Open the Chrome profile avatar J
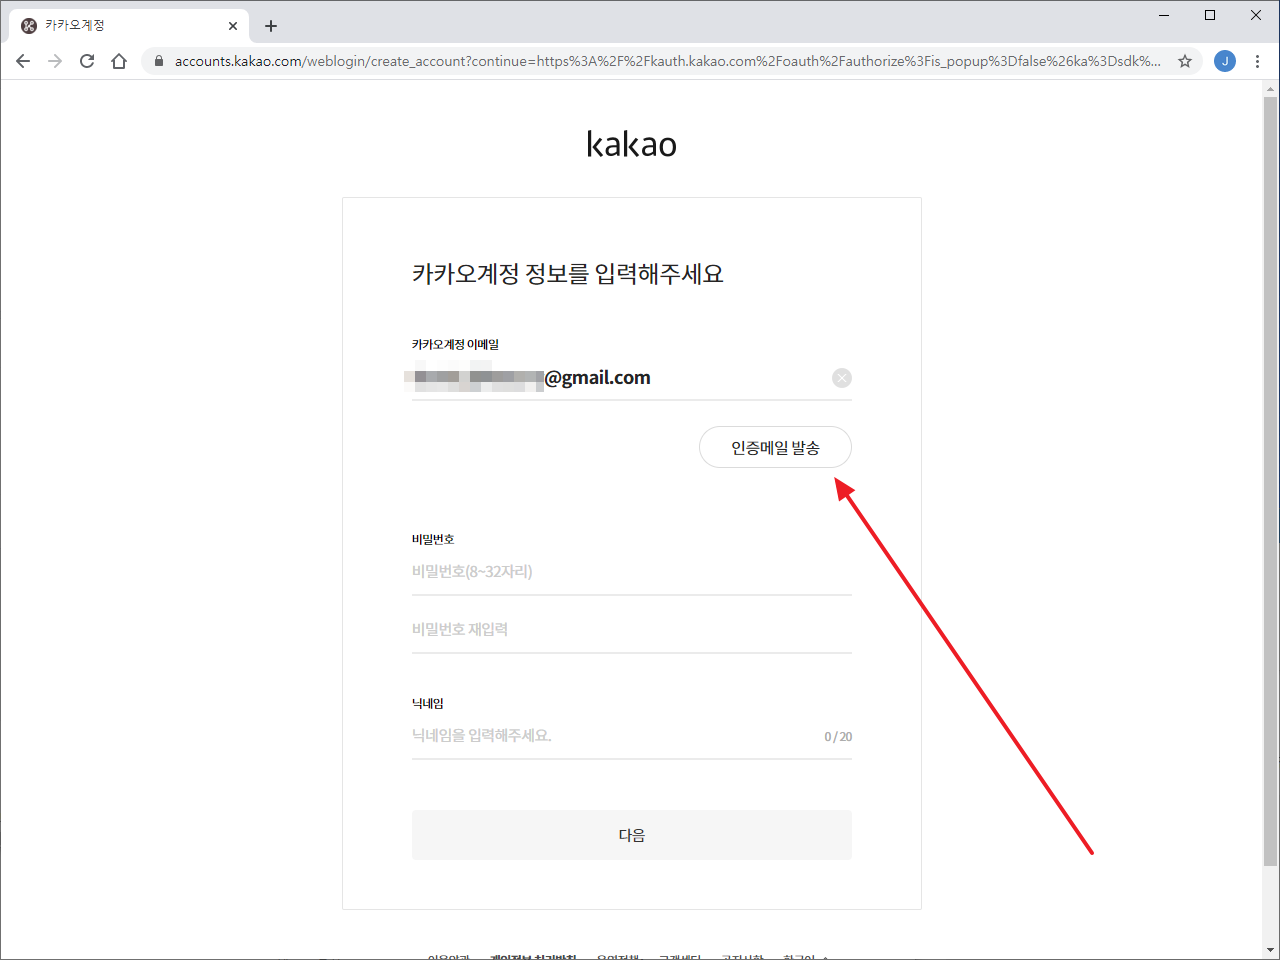 tap(1225, 61)
